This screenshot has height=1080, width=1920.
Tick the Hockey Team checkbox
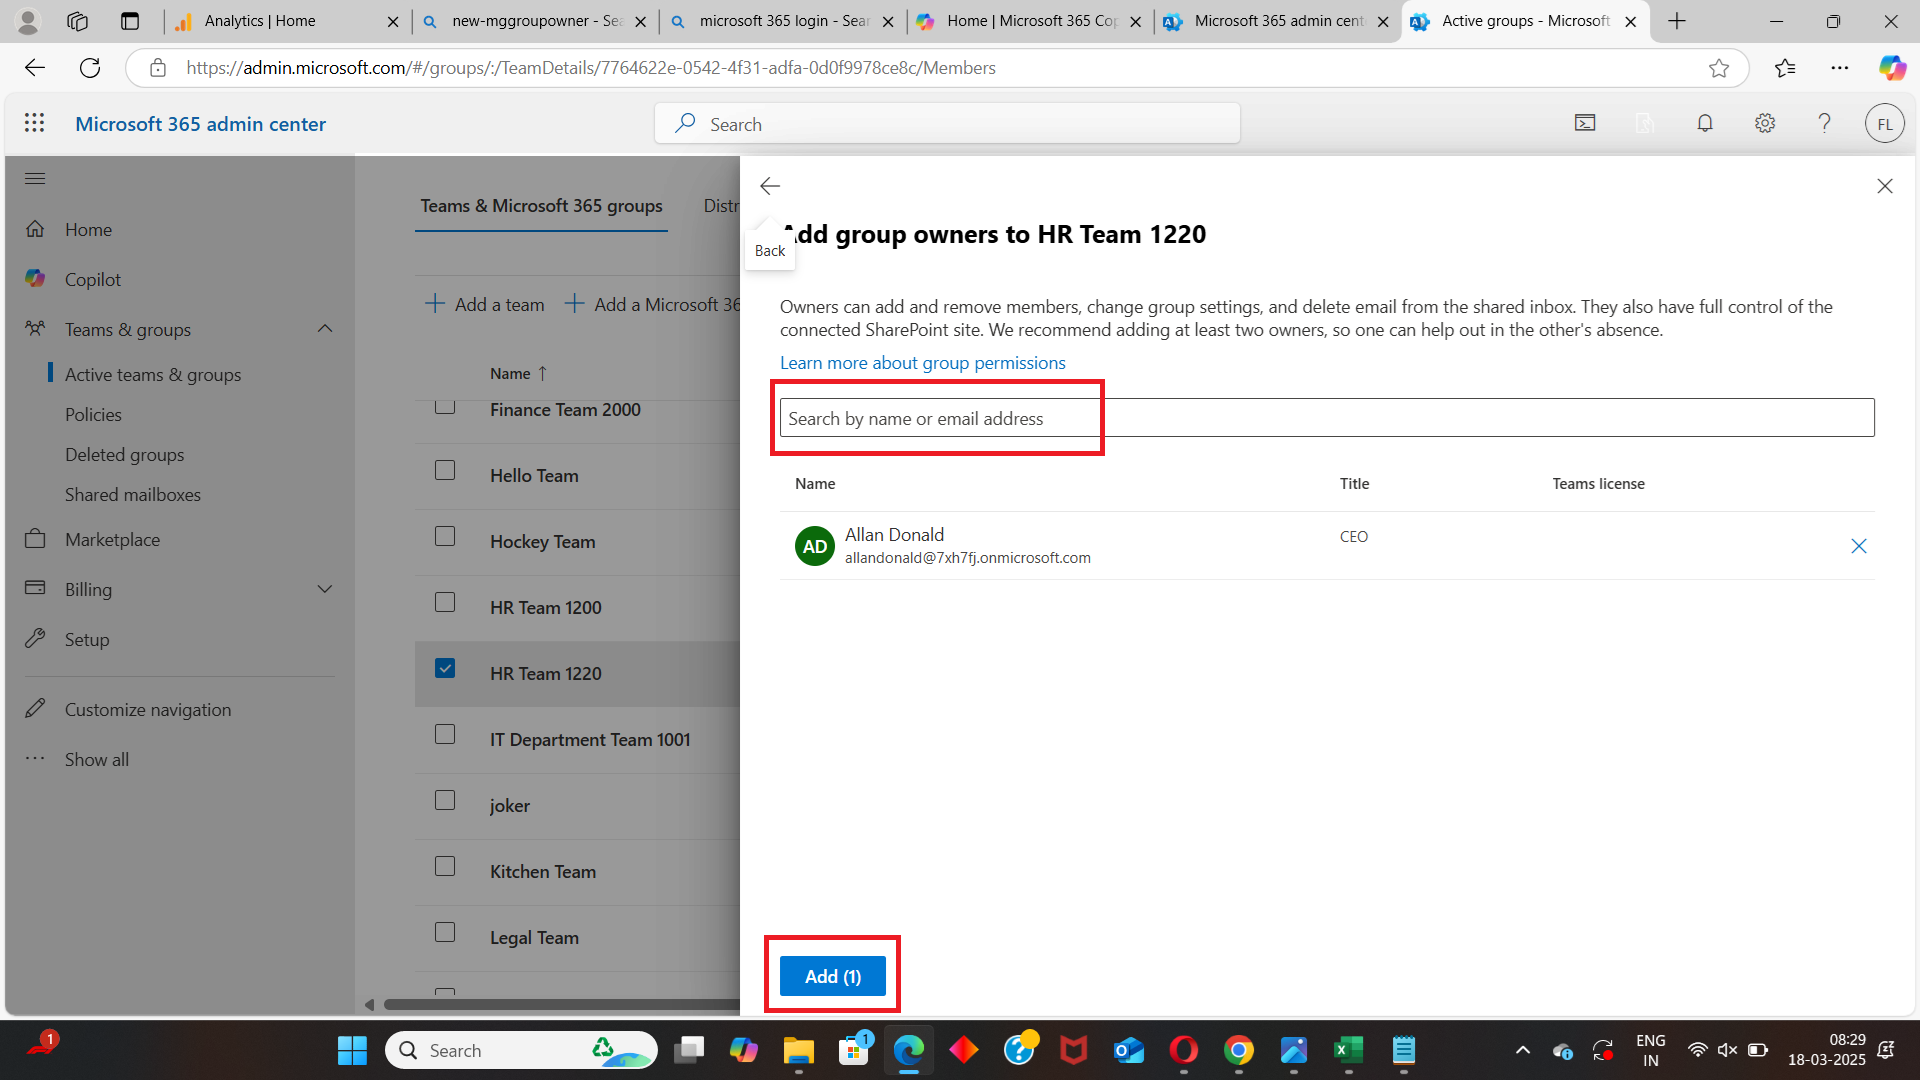tap(445, 536)
